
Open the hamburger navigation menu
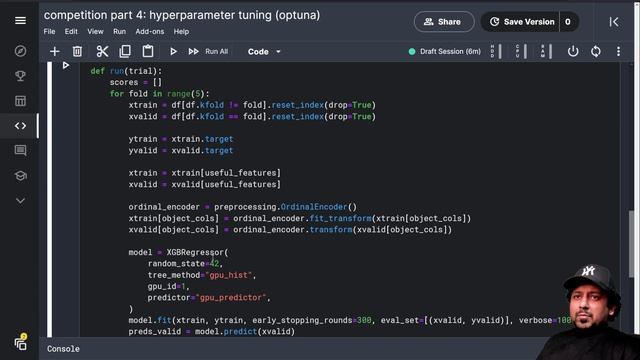(x=20, y=20)
